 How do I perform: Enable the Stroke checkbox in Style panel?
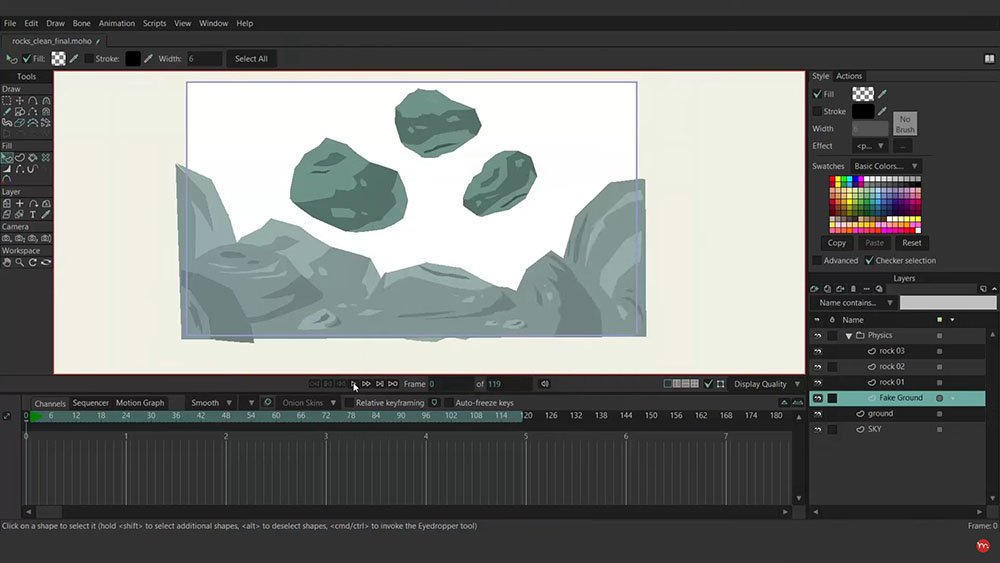tap(818, 112)
